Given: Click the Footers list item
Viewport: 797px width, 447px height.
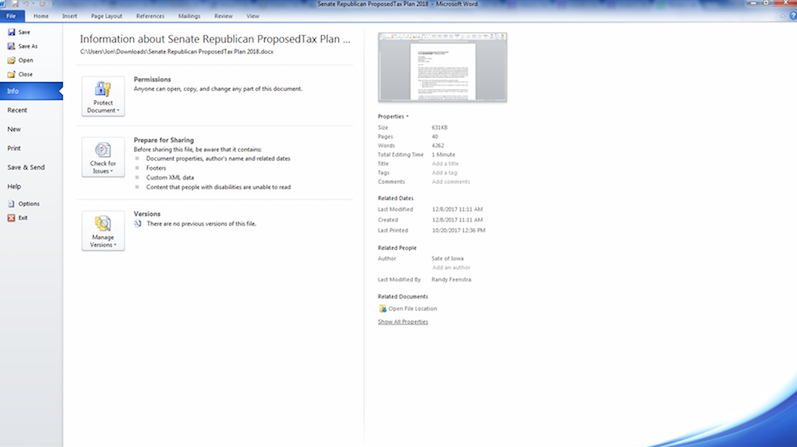Looking at the screenshot, I should 156,168.
